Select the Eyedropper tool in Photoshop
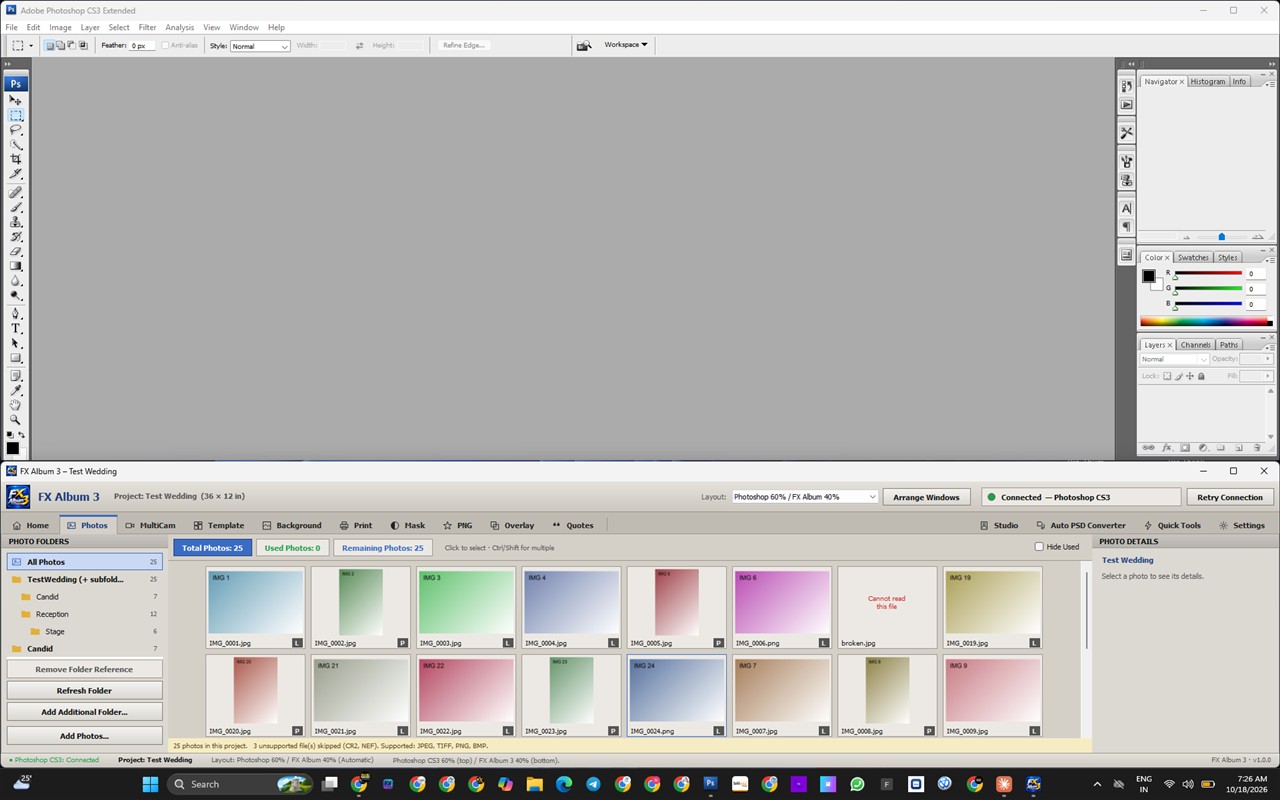This screenshot has height=800, width=1280. 16,391
